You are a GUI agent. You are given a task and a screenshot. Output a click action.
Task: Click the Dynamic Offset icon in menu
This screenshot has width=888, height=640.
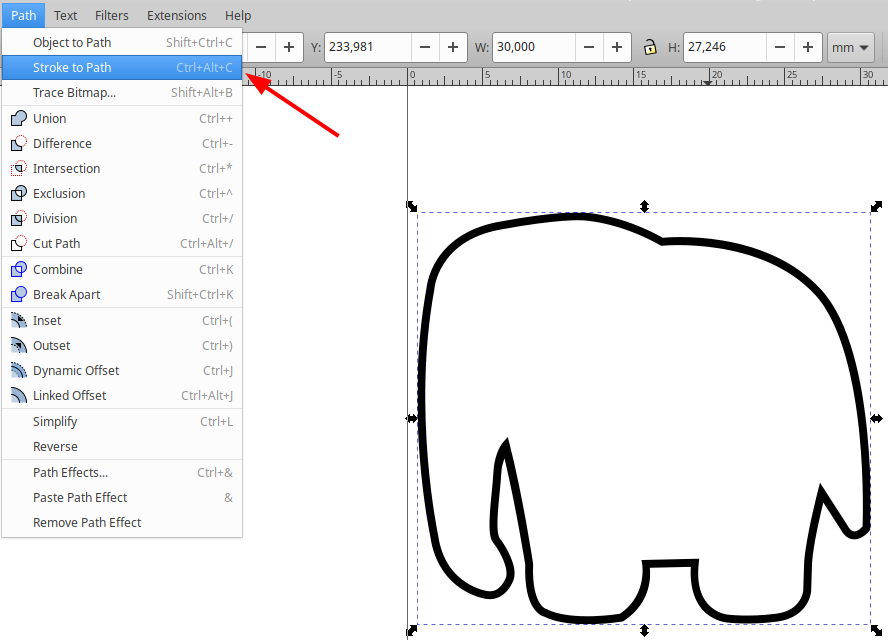click(19, 370)
